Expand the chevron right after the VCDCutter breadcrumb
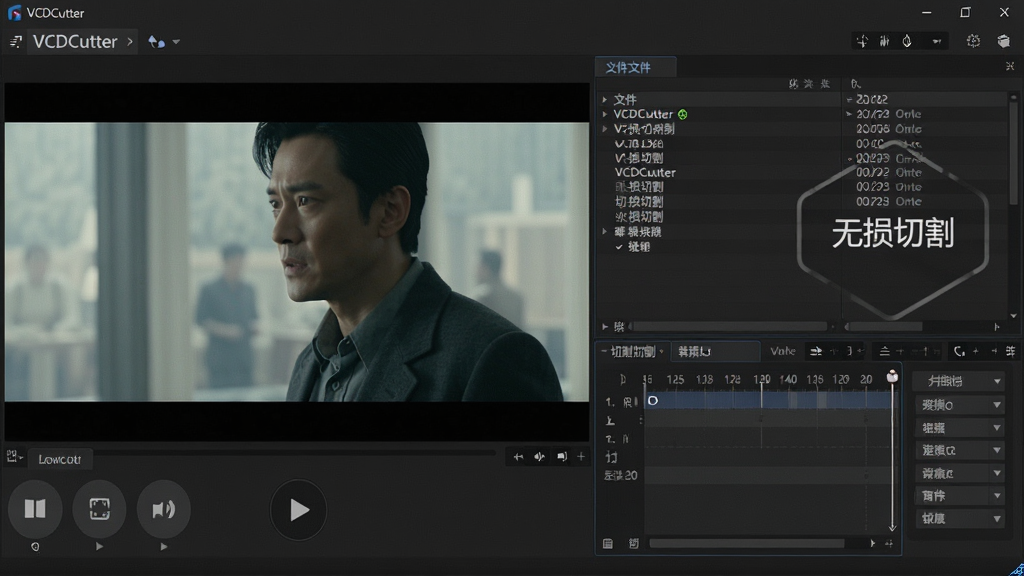The height and width of the screenshot is (576, 1024). pyautogui.click(x=130, y=42)
